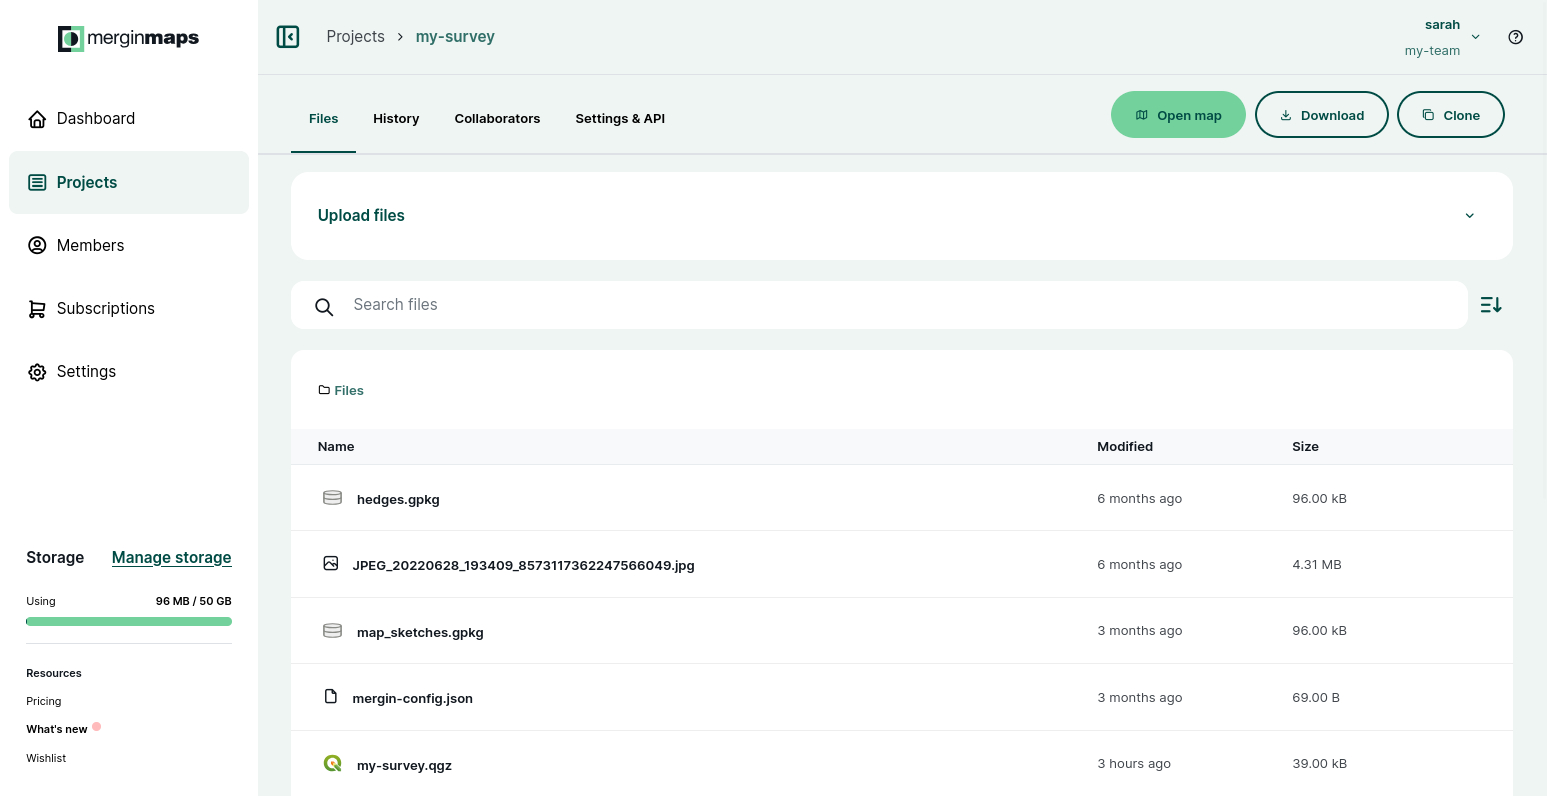Image resolution: width=1547 pixels, height=796 pixels.
Task: Click the Members person icon
Action: coord(37,245)
